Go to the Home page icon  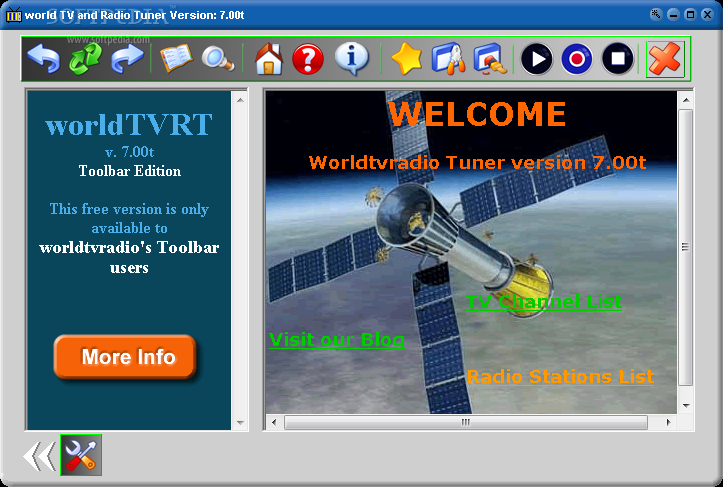point(268,59)
